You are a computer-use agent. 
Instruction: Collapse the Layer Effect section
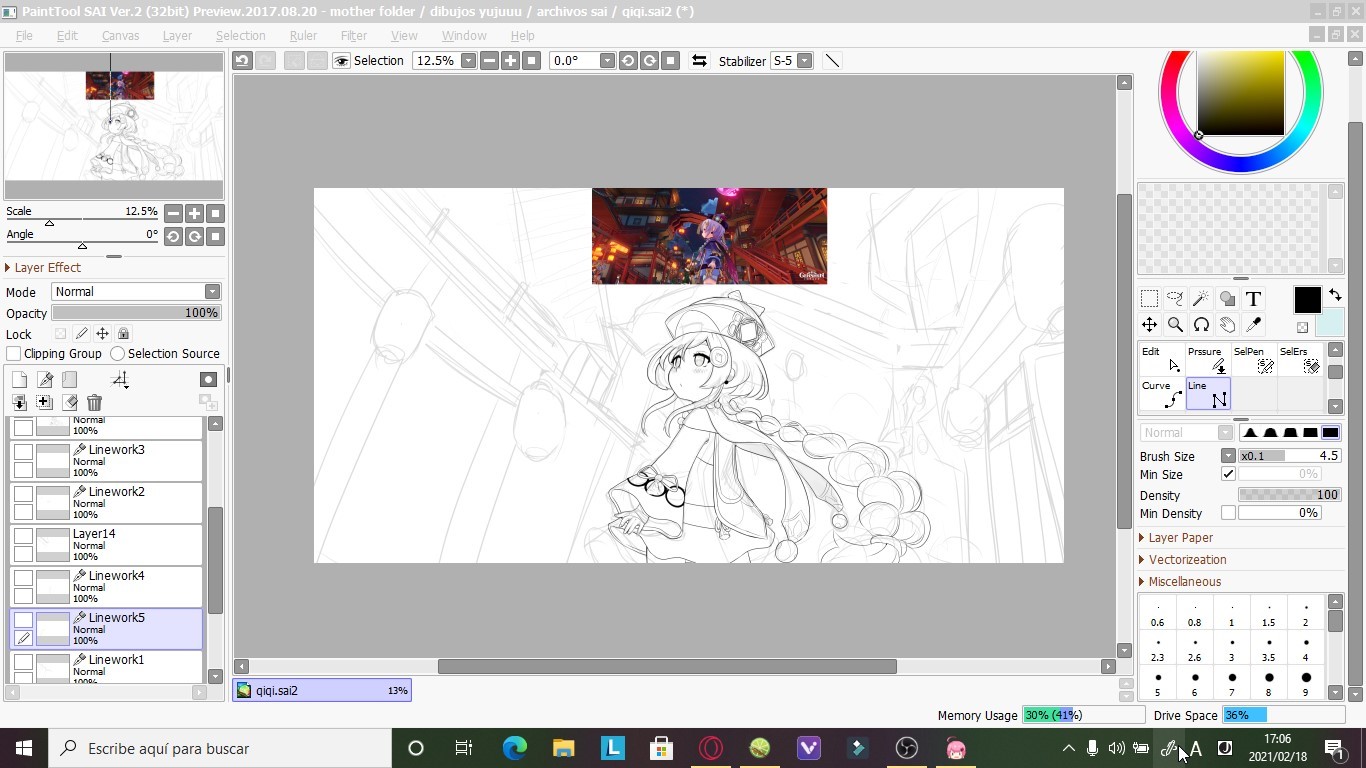pos(44,268)
